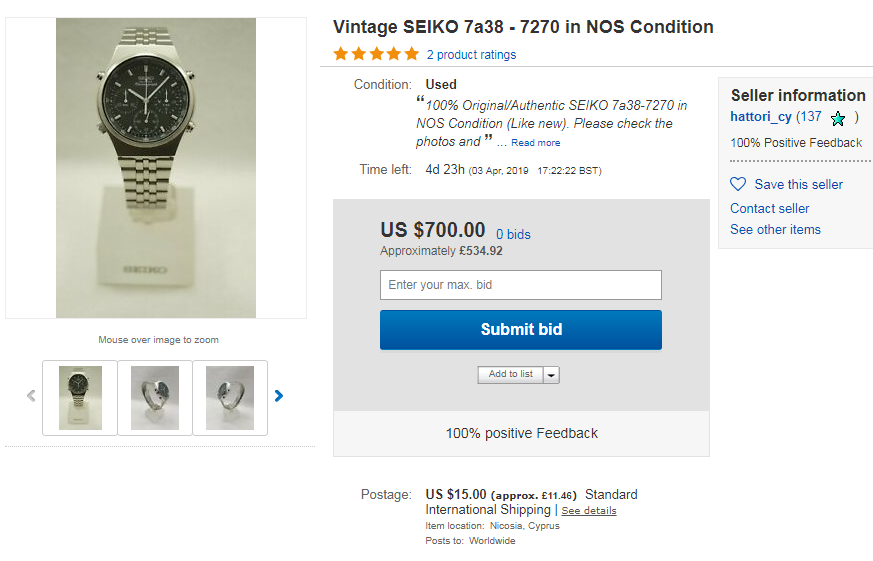Select the second watch side thumbnail
The width and height of the screenshot is (873, 561).
tap(155, 398)
